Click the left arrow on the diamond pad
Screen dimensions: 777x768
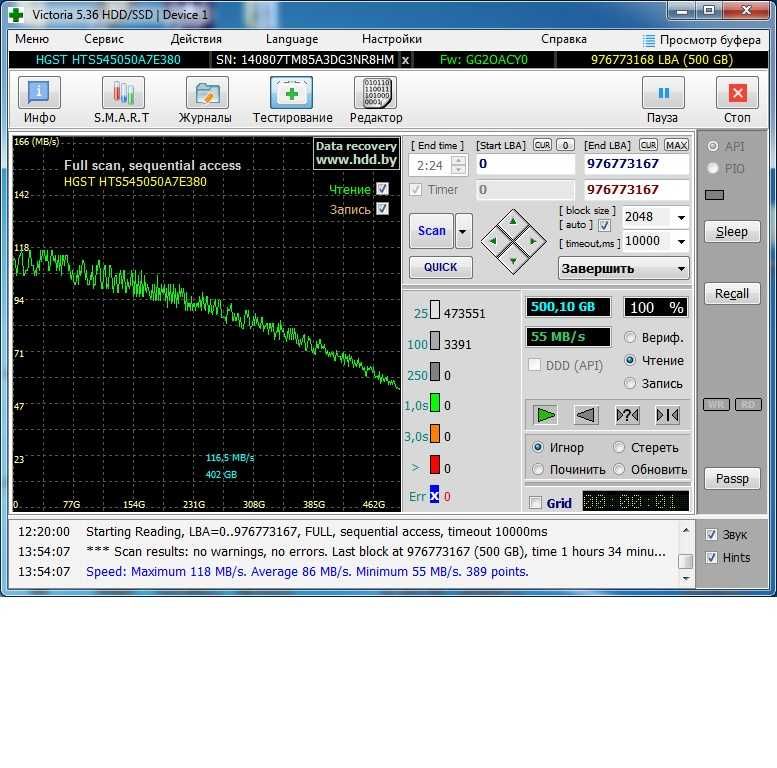pos(493,241)
